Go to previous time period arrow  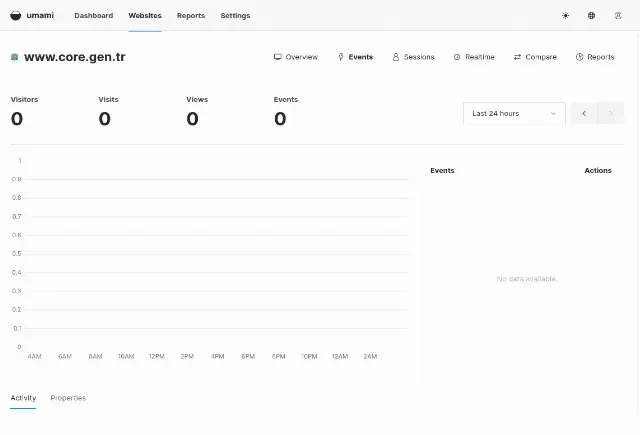[x=584, y=113]
